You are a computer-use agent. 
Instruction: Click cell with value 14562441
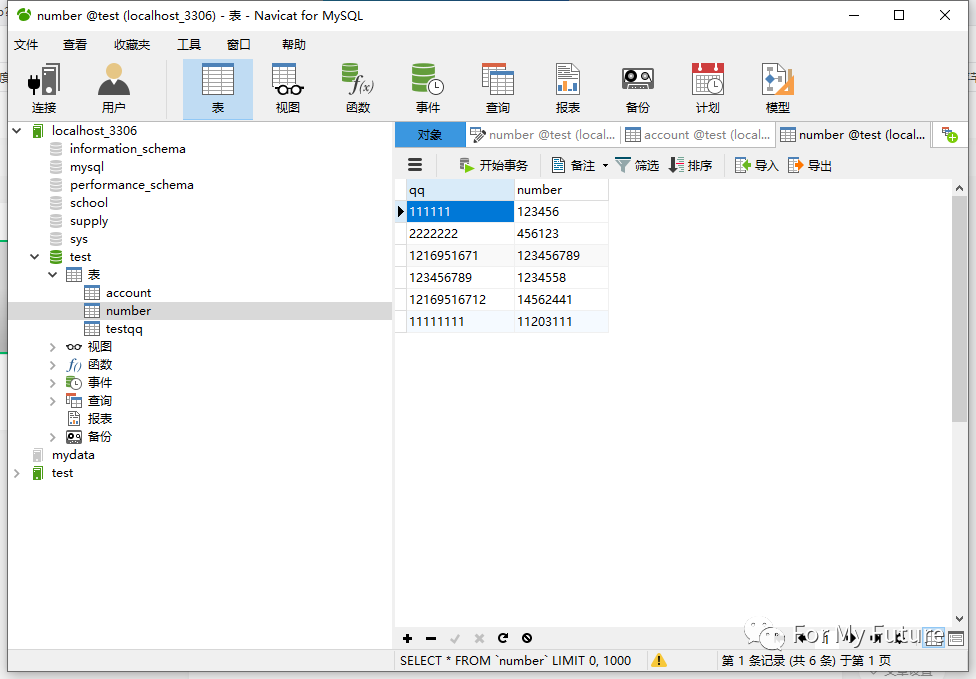561,300
